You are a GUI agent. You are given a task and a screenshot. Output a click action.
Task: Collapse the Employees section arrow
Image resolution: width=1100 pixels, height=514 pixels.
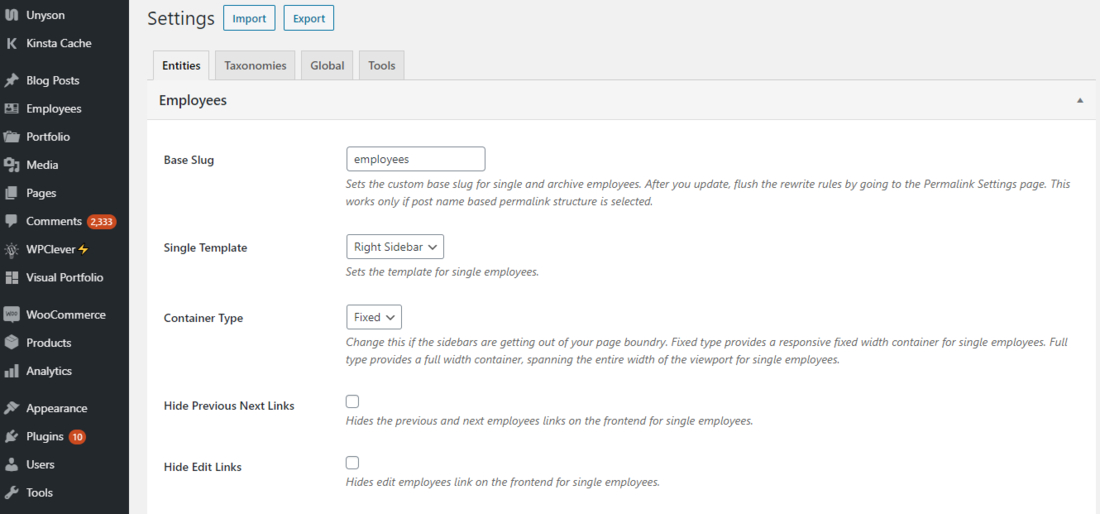1080,100
